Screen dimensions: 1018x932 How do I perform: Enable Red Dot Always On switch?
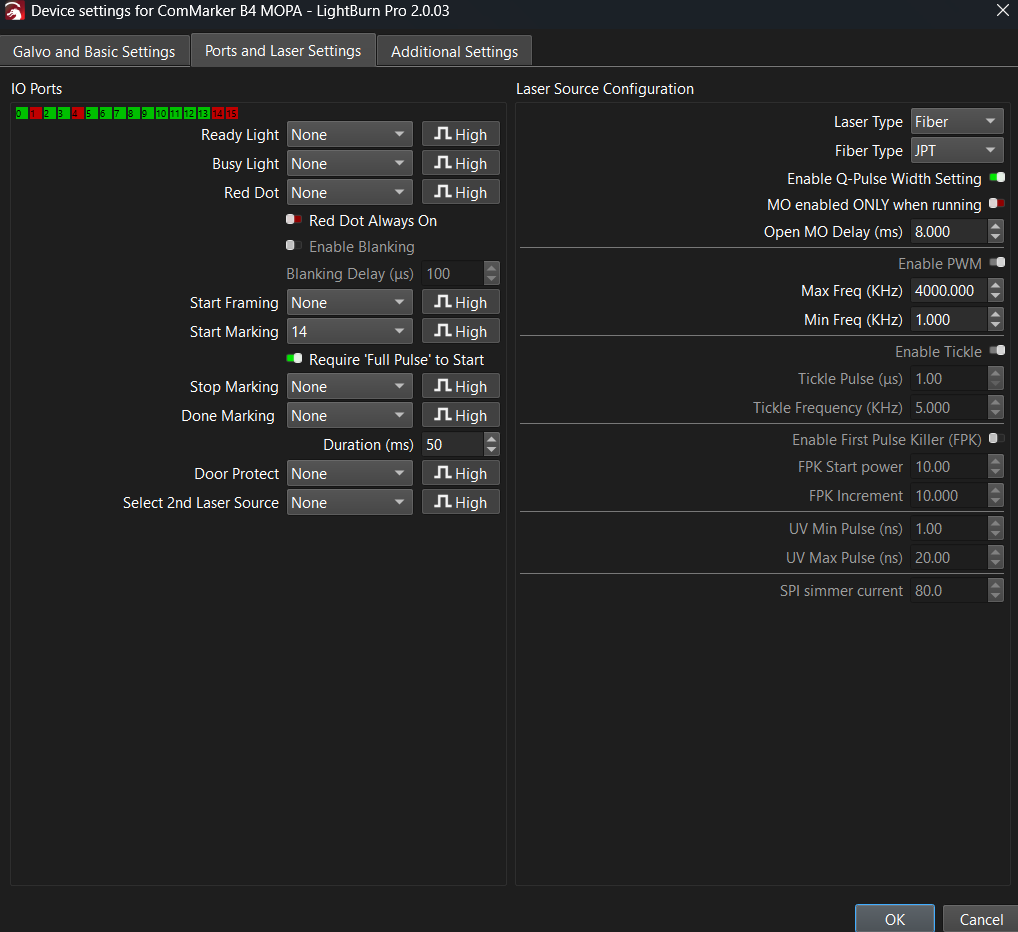(294, 220)
